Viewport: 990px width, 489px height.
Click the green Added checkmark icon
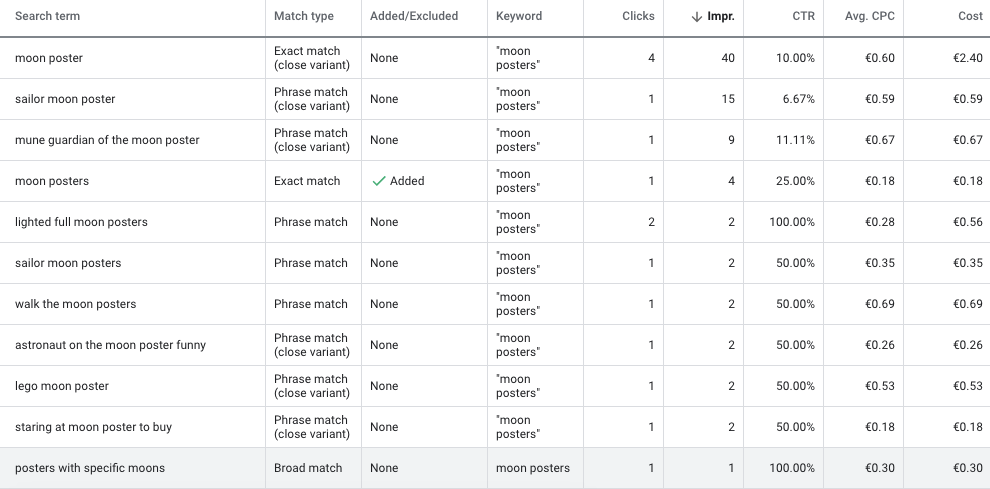pos(378,181)
